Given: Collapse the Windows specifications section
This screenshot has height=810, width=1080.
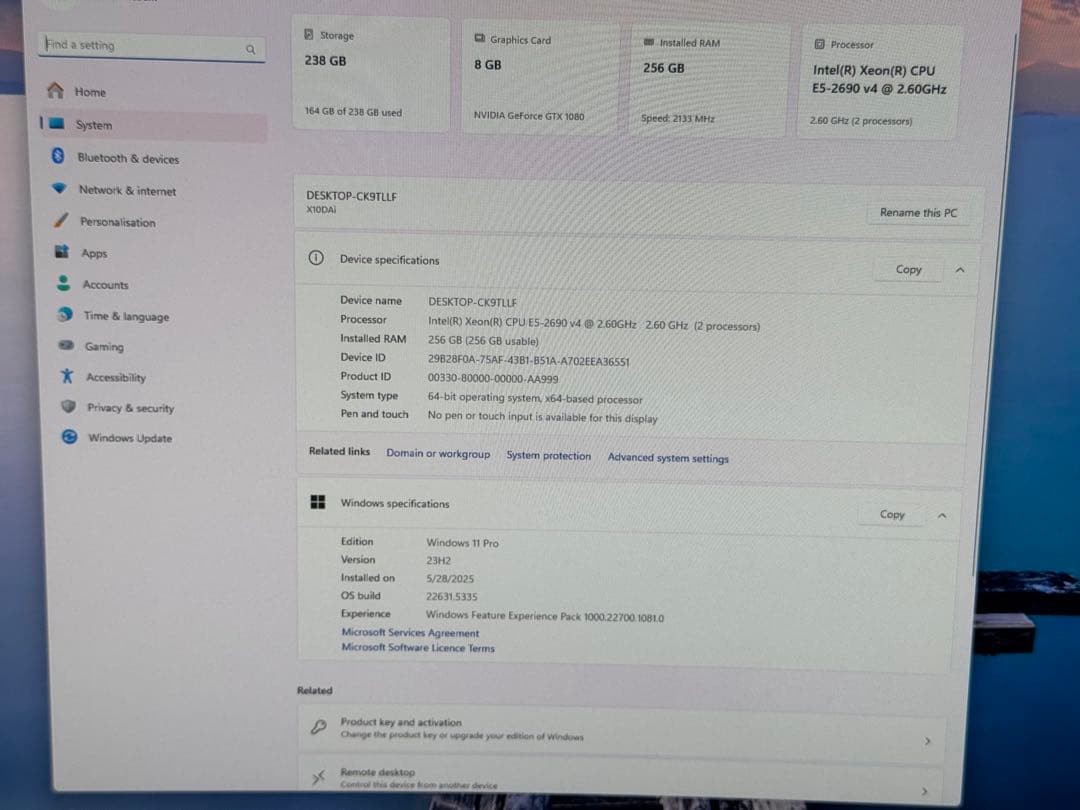Looking at the screenshot, I should pos(941,514).
